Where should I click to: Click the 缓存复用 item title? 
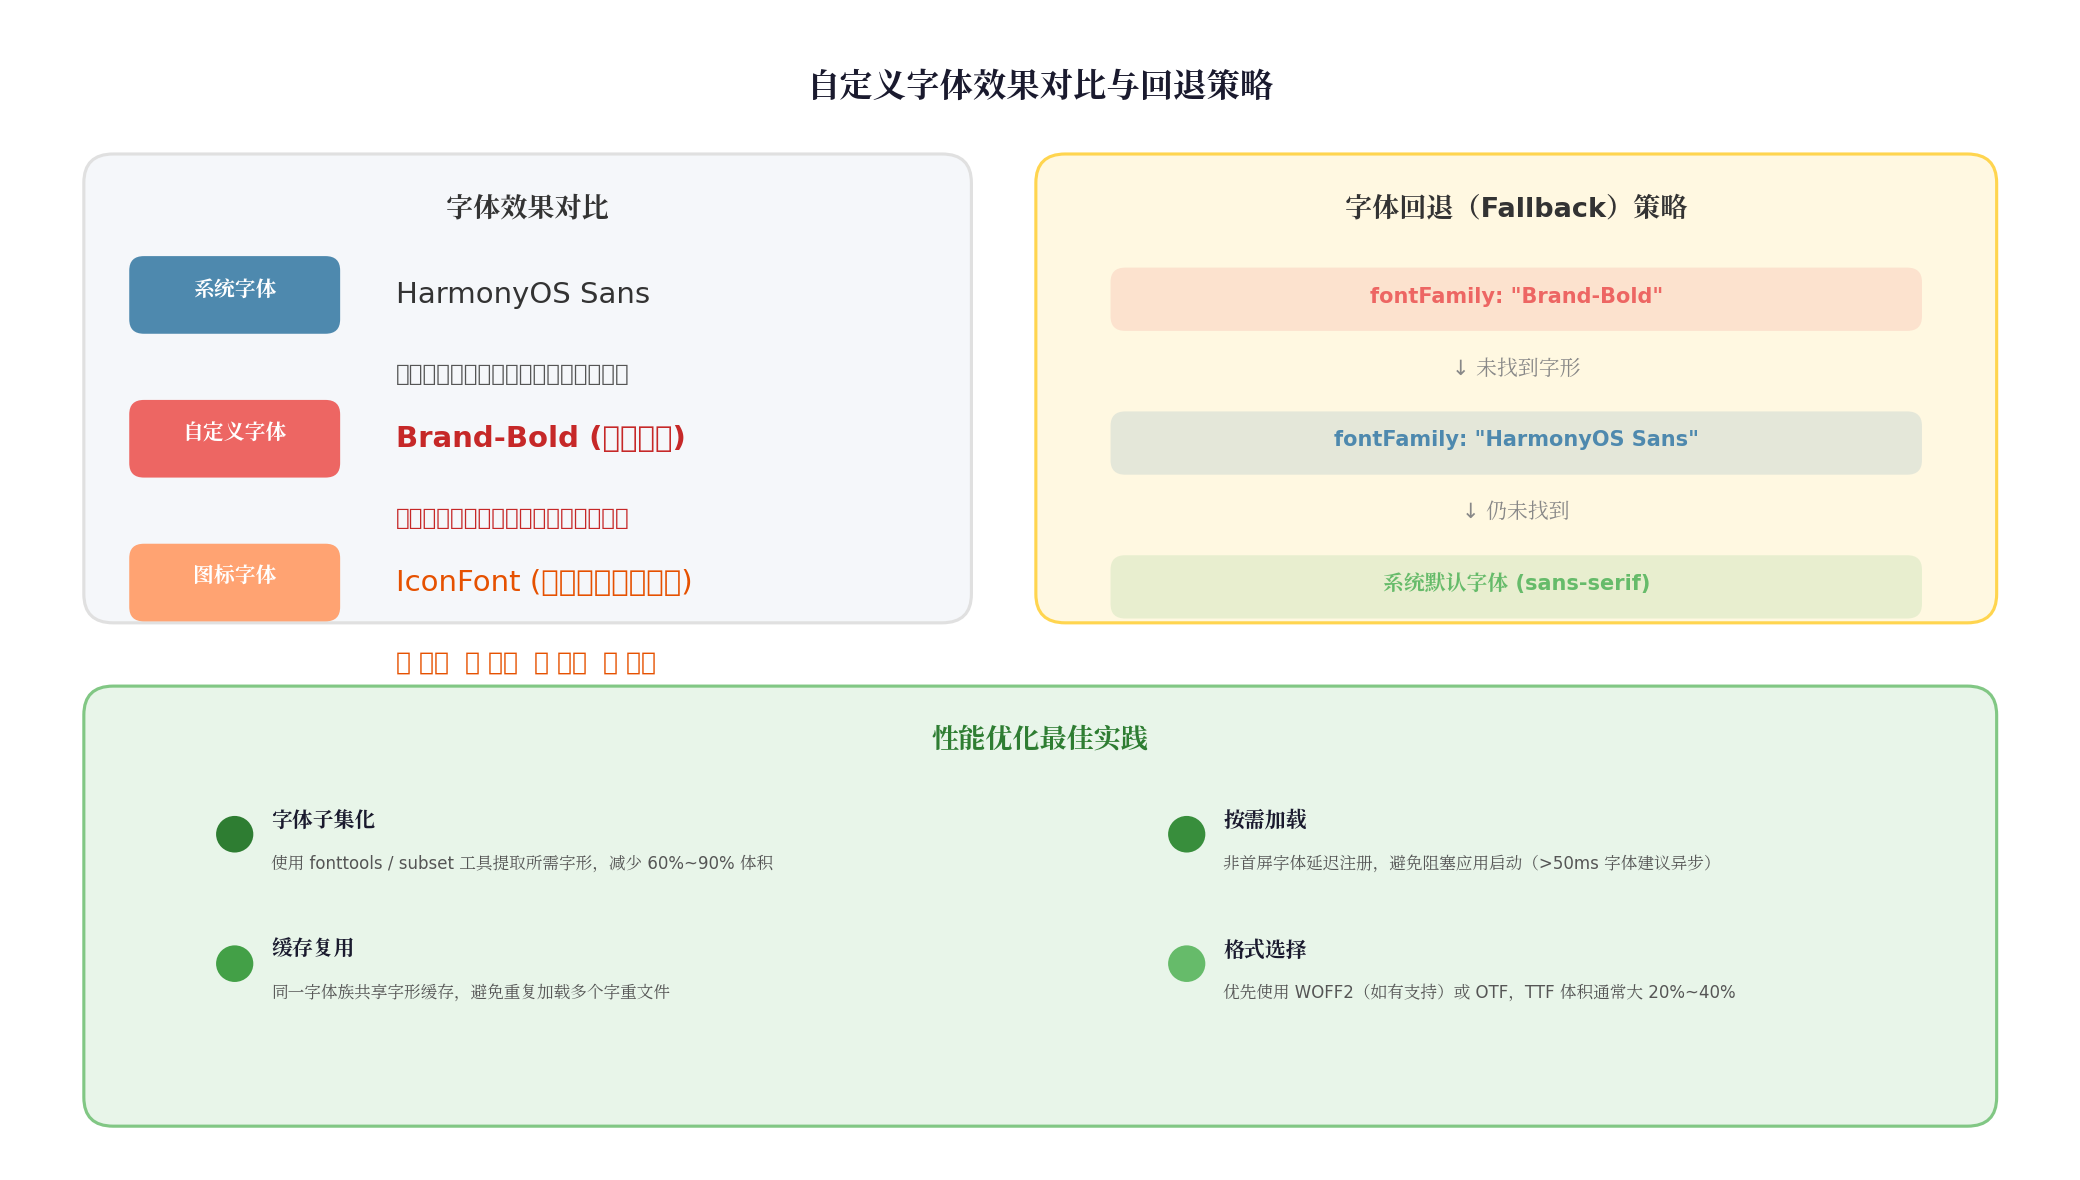(313, 947)
